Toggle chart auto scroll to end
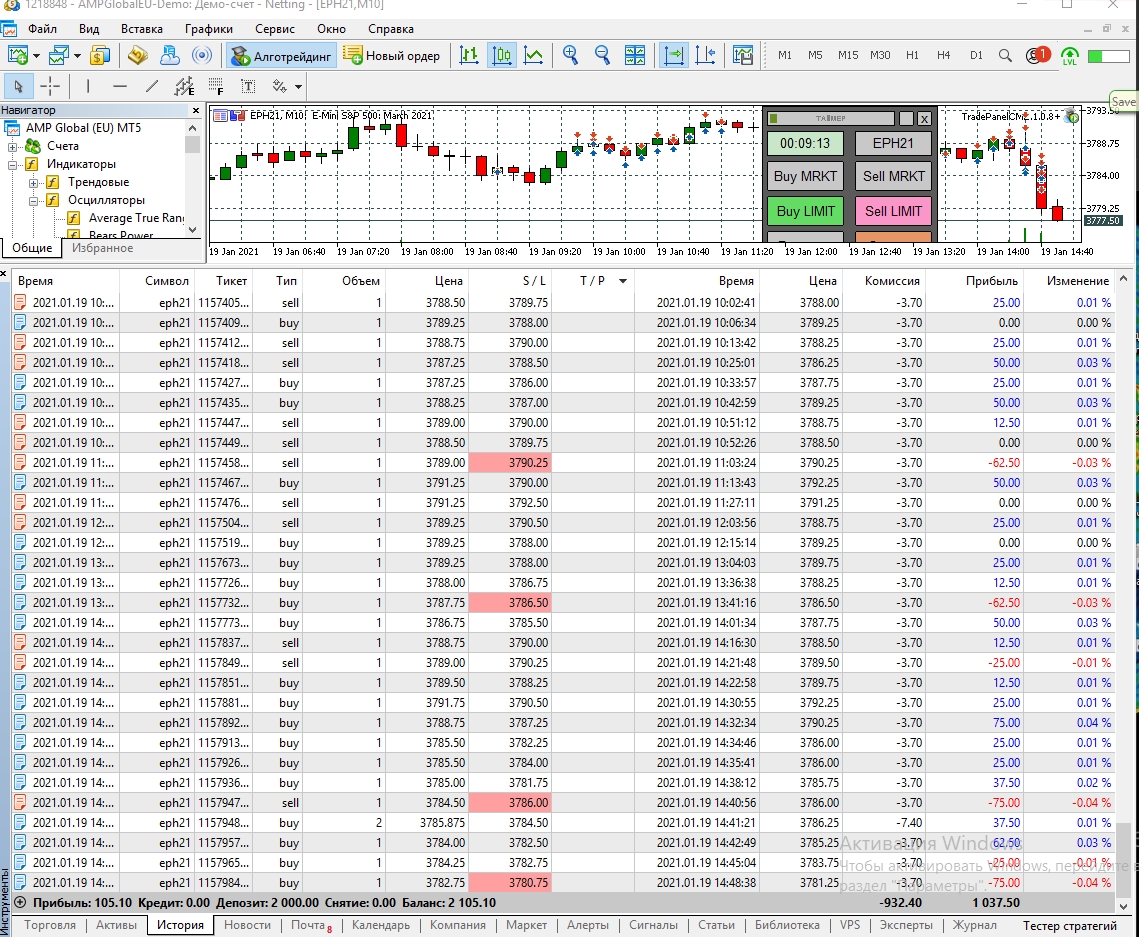 674,55
